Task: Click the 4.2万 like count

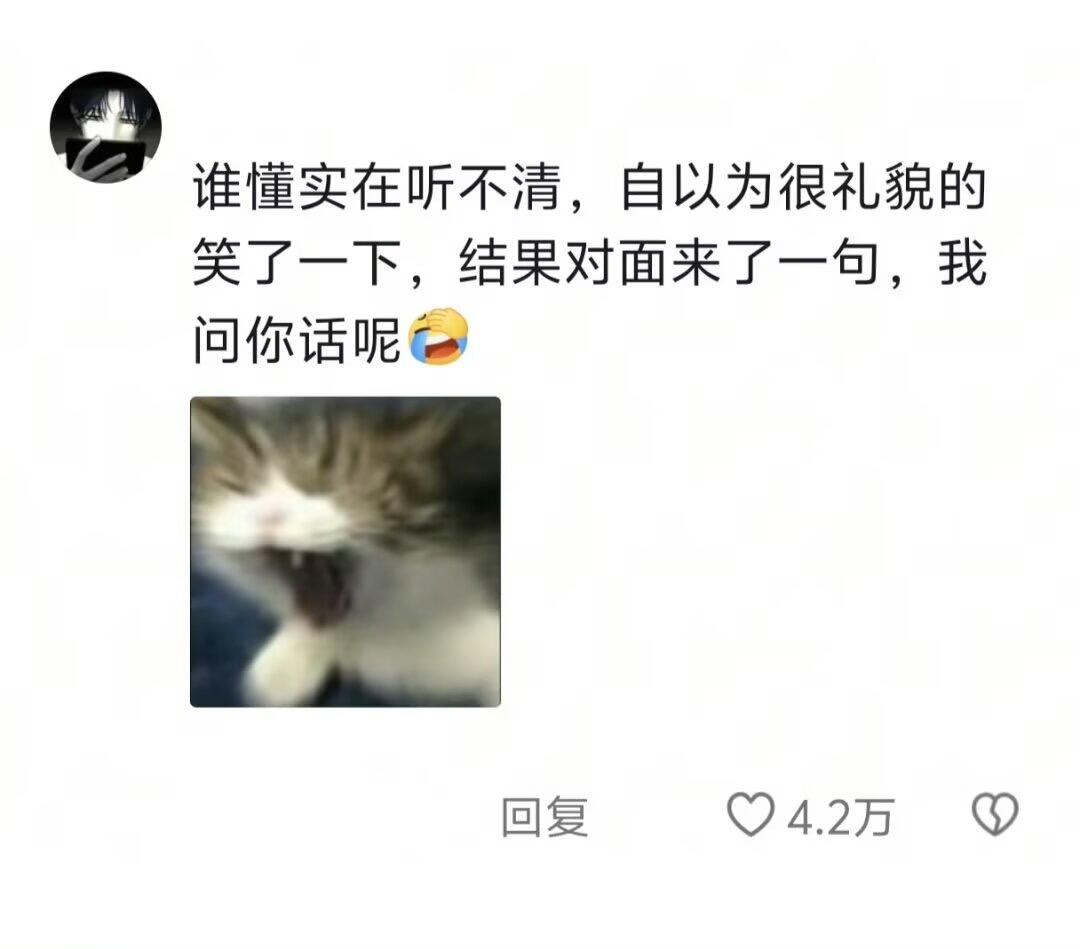Action: tap(840, 817)
